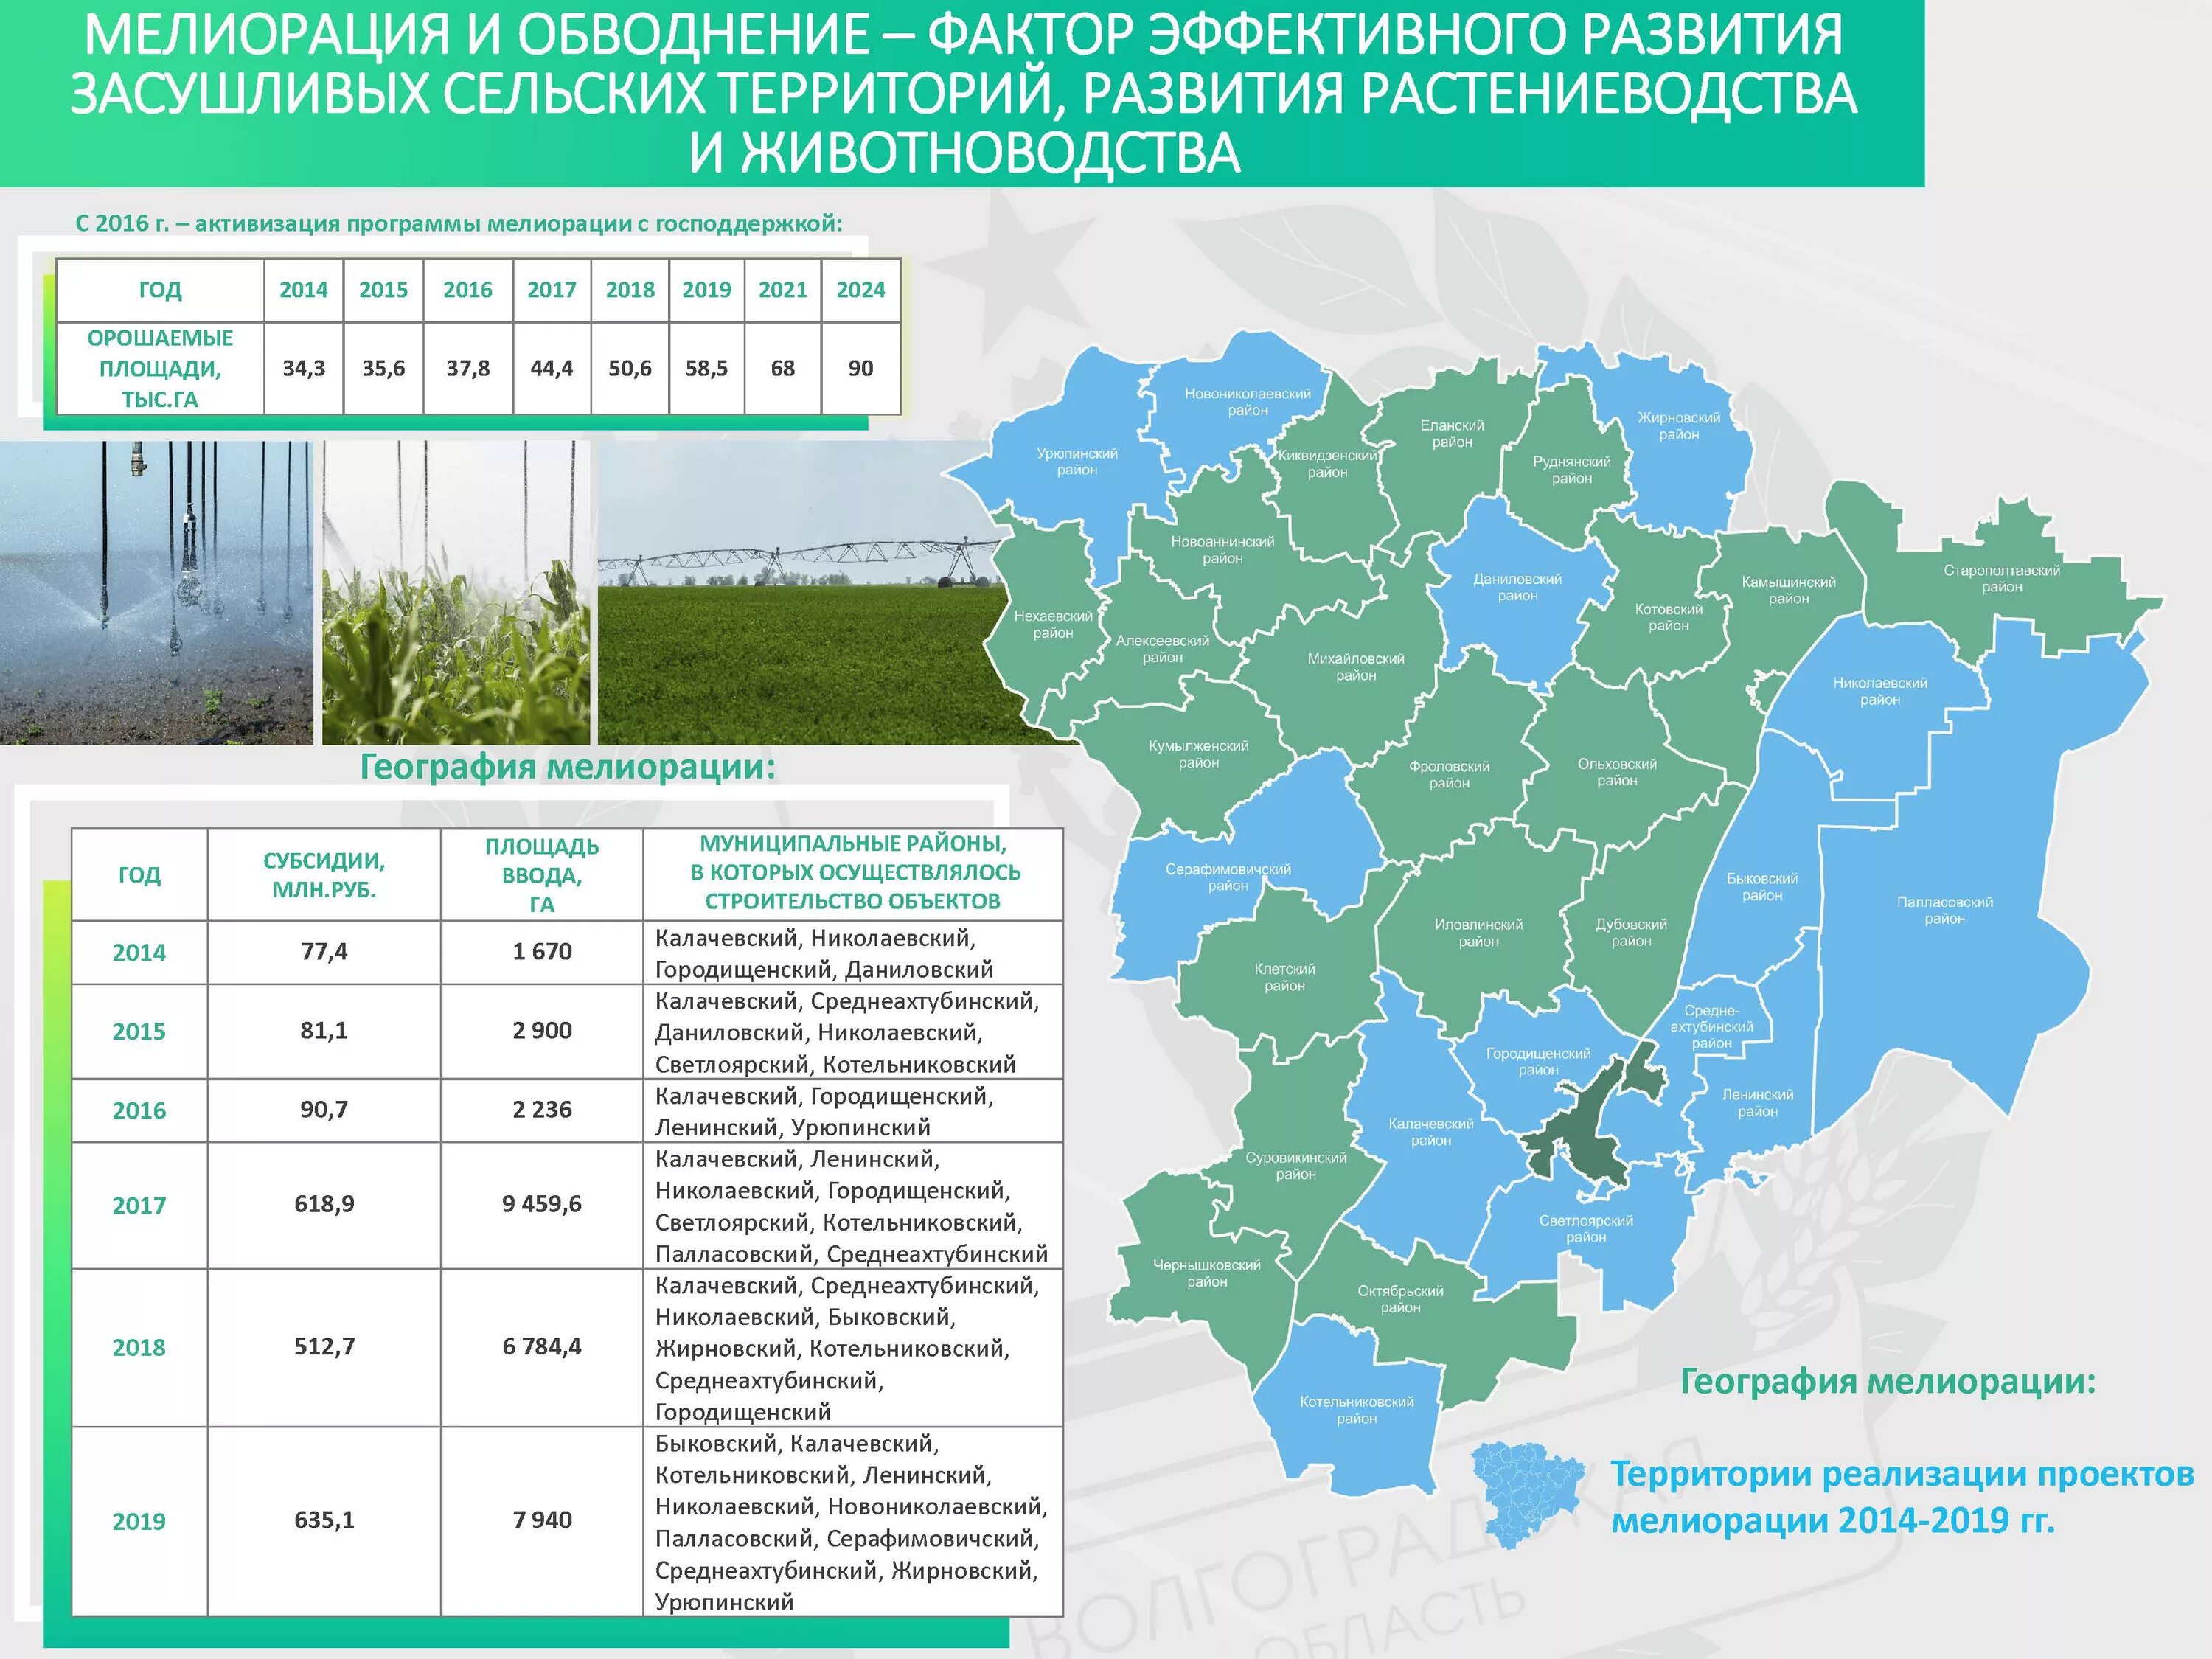Select Нехаевский район on the map

pyautogui.click(x=1053, y=624)
